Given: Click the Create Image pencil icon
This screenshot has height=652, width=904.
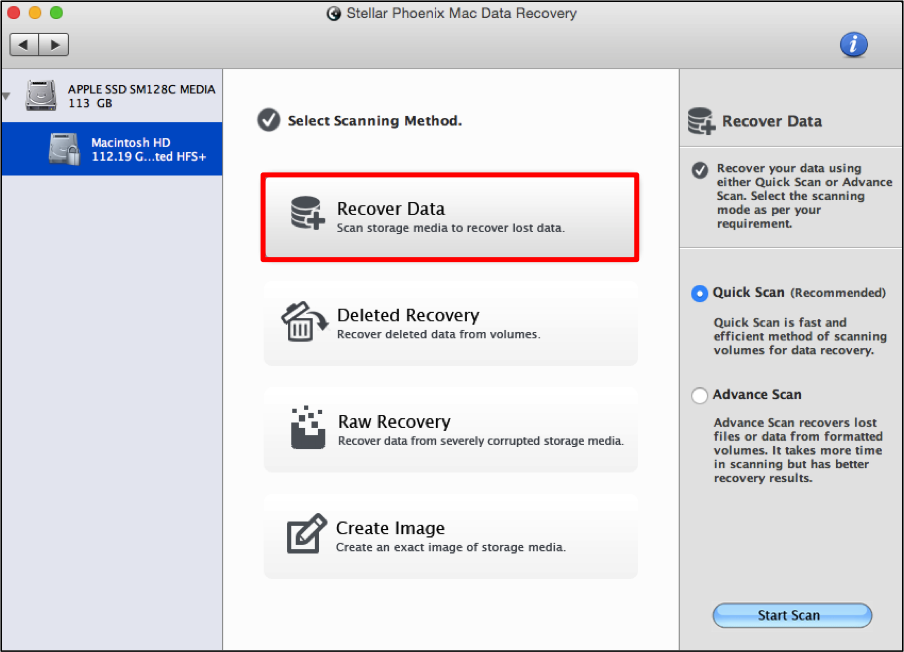Looking at the screenshot, I should pos(306,534).
